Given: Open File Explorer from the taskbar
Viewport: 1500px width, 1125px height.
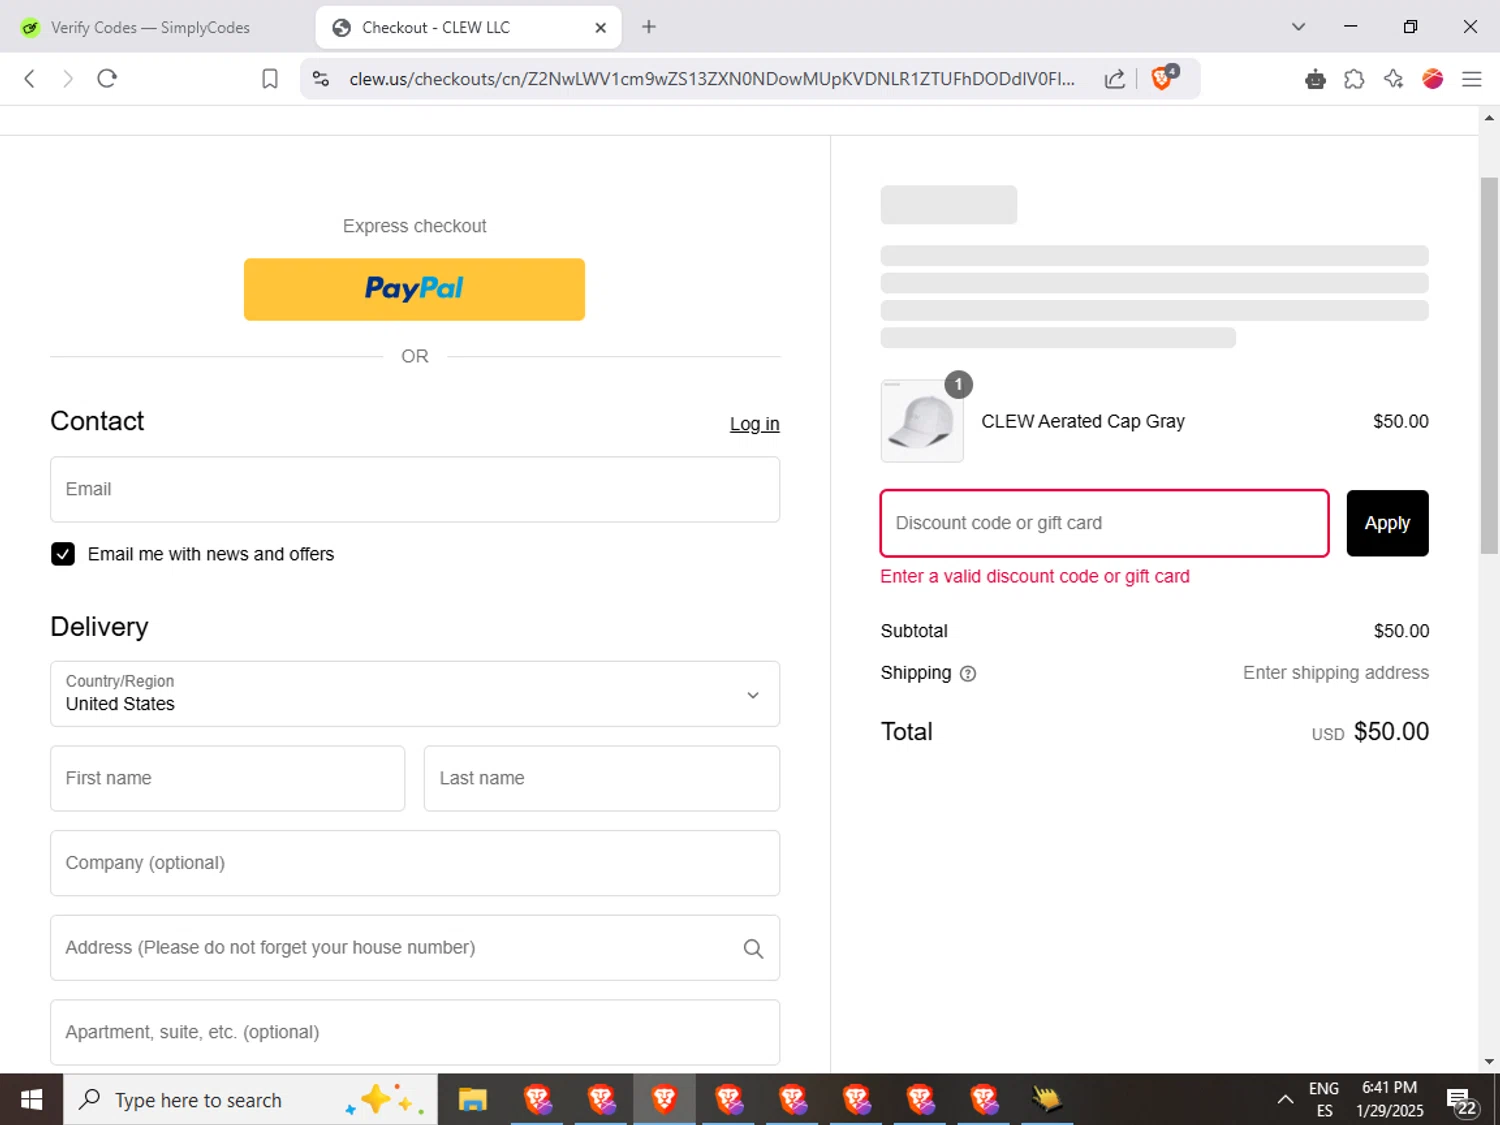Looking at the screenshot, I should click(472, 1100).
